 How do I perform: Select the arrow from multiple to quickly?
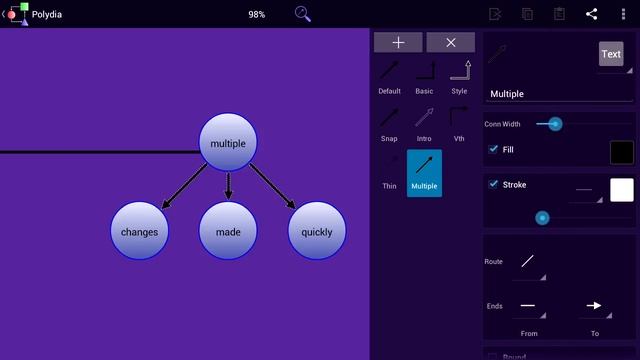pyautogui.click(x=272, y=186)
